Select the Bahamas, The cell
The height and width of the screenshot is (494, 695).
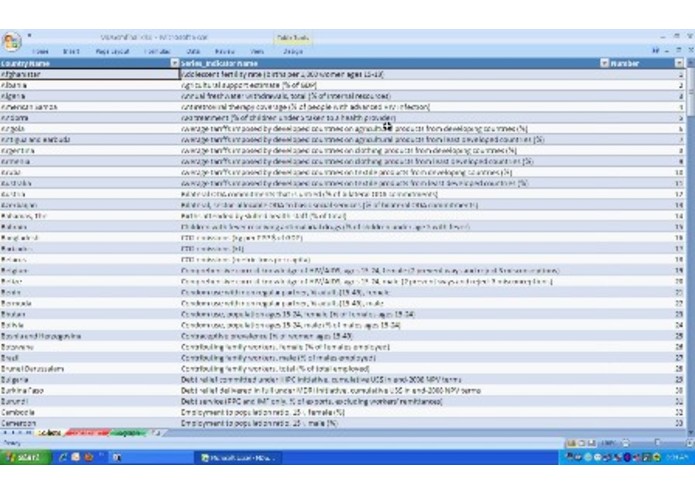pyautogui.click(x=90, y=216)
